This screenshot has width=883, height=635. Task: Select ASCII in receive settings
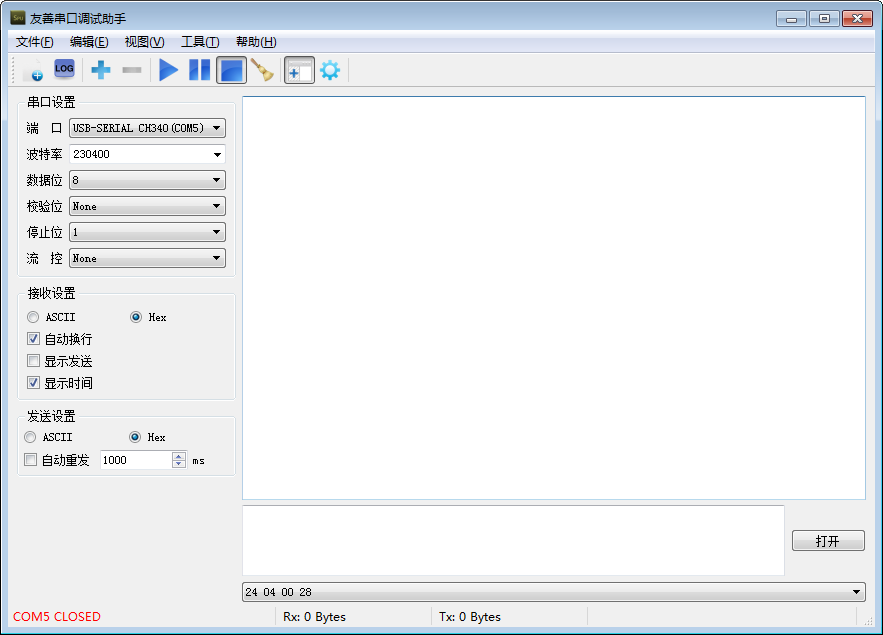tap(34, 317)
